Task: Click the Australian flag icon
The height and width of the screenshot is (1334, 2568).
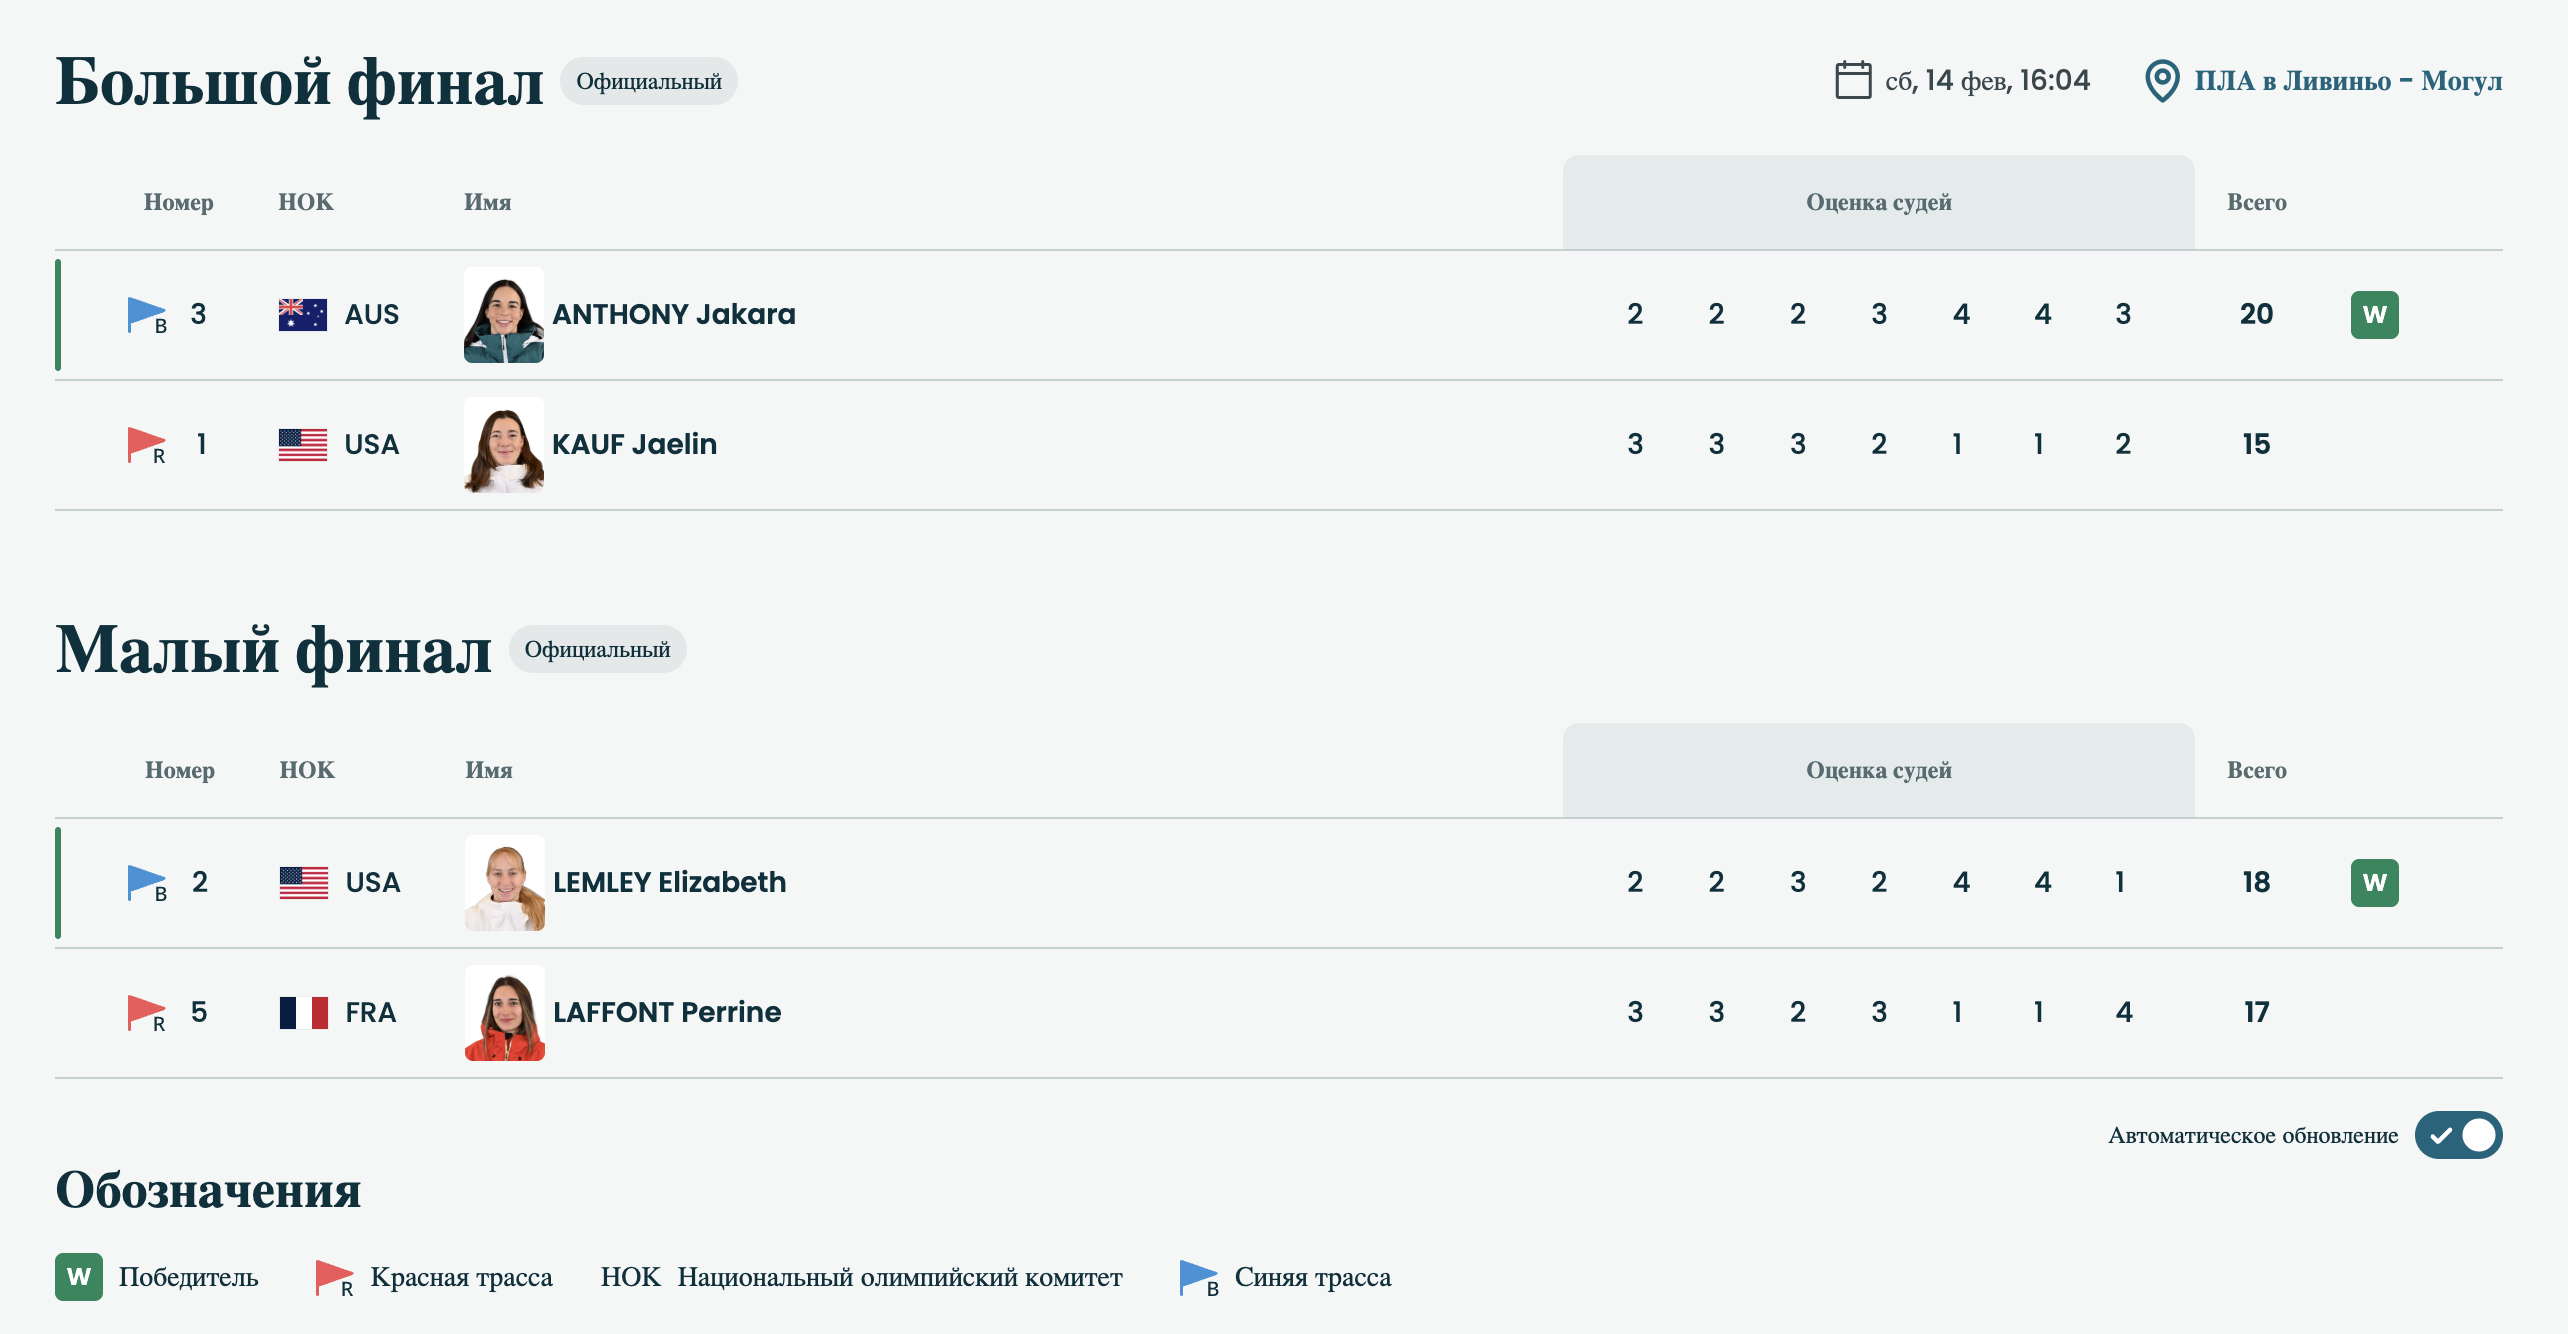Action: point(302,314)
